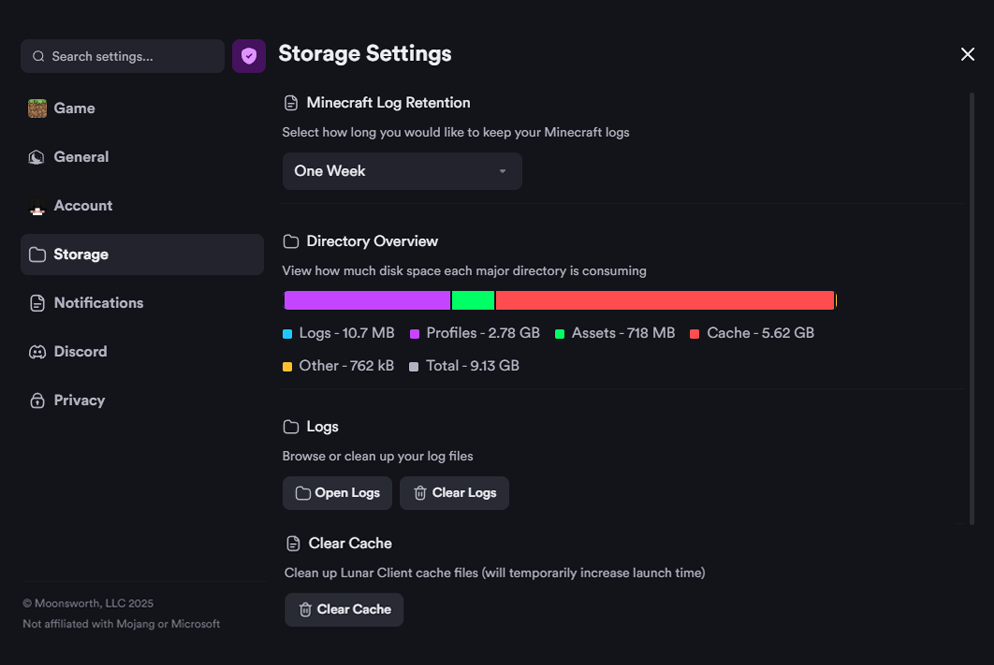Click the Open Logs button

click(x=337, y=493)
